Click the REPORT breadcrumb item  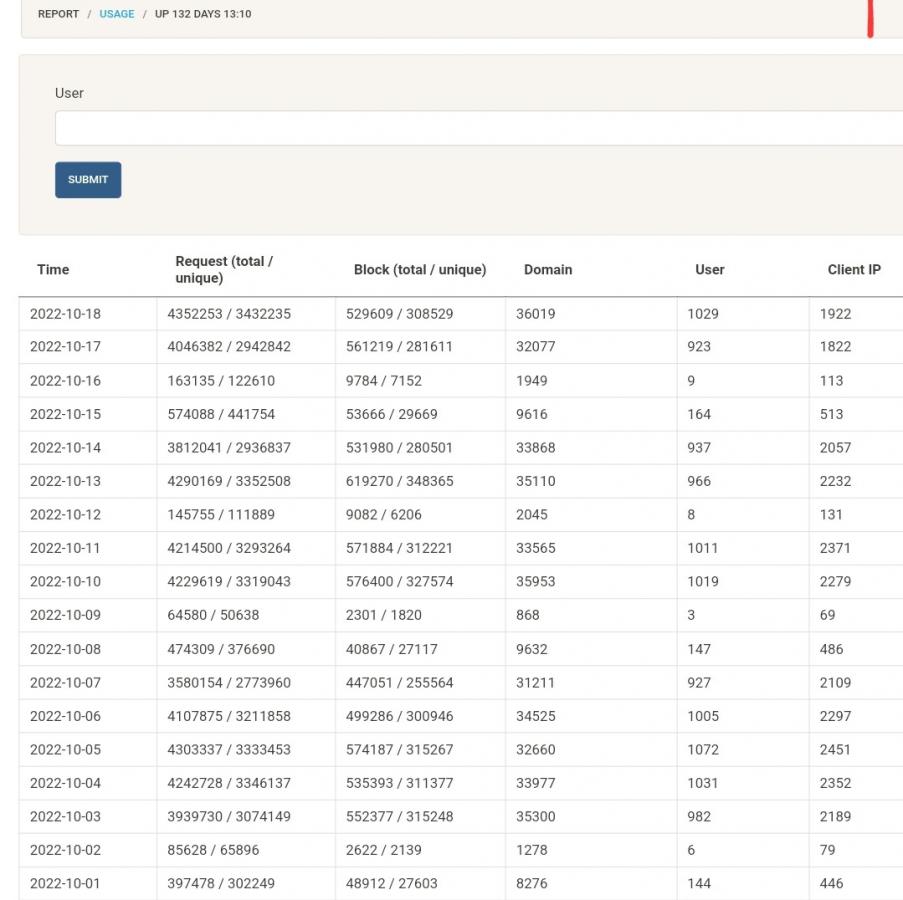point(58,14)
